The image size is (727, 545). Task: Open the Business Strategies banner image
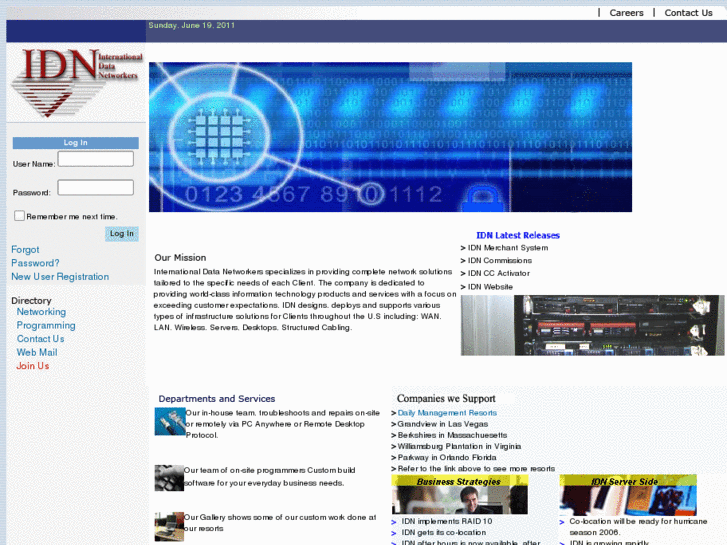[x=459, y=494]
